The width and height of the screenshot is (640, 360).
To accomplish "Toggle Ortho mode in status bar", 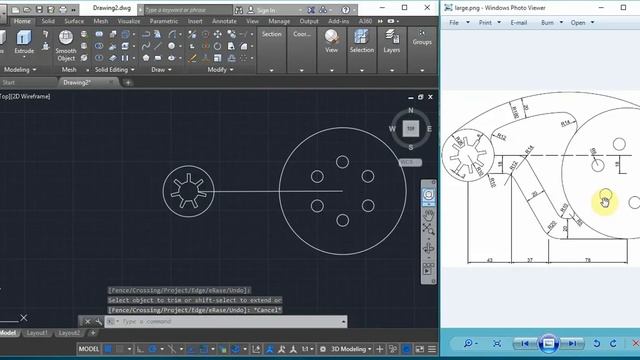I will [140, 349].
